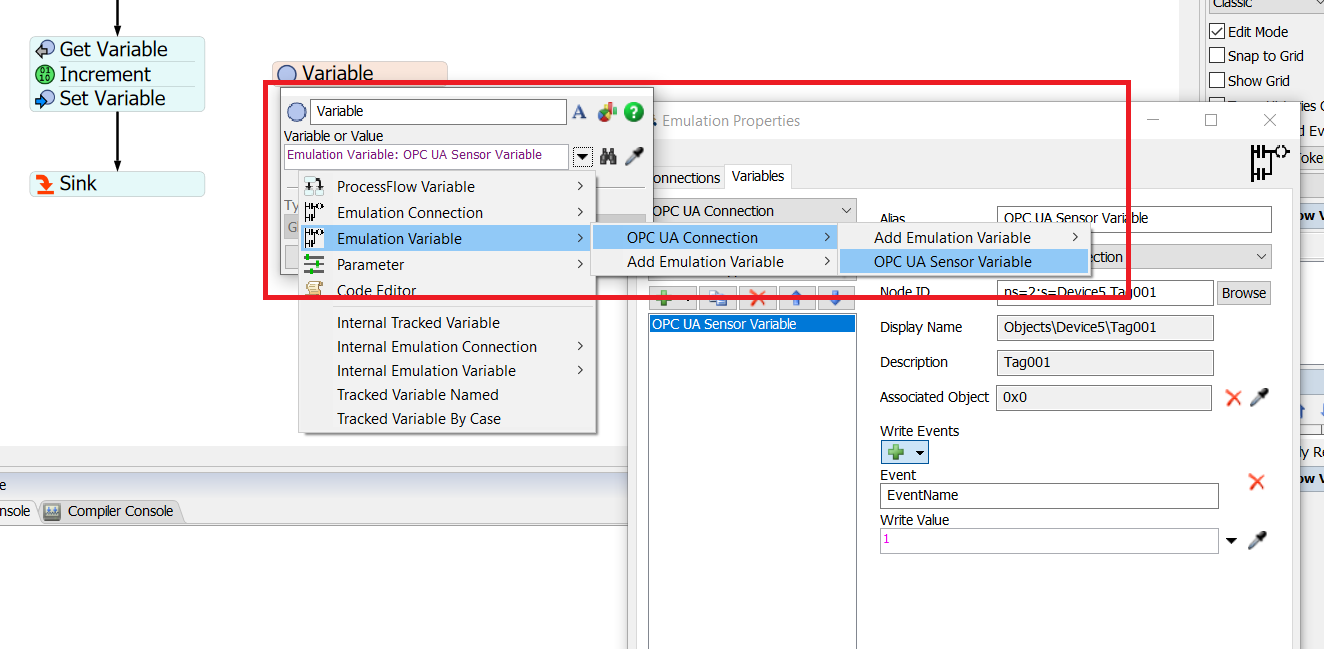Remove the EventName event with red X
The height and width of the screenshot is (649, 1324).
(1257, 482)
